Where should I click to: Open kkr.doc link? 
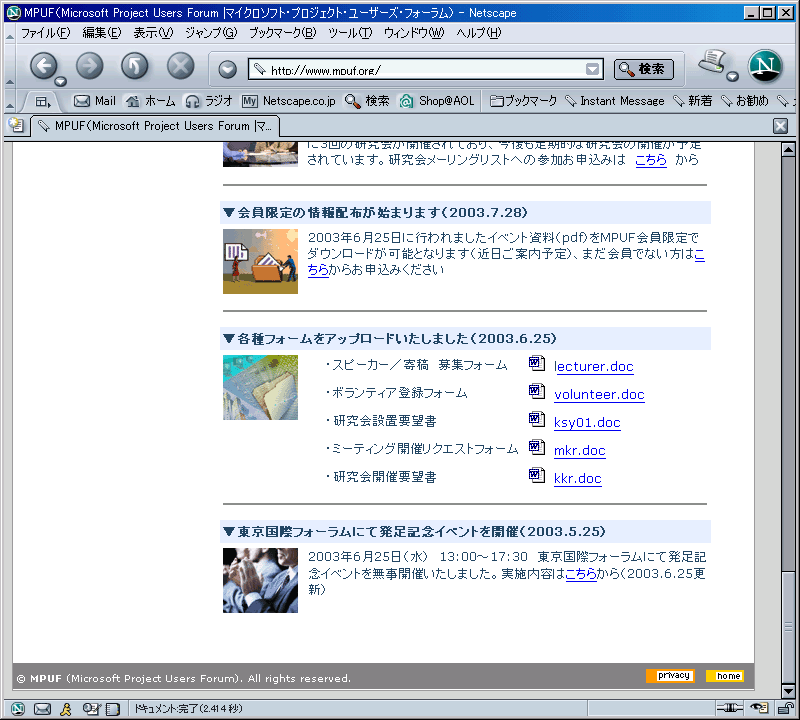578,479
